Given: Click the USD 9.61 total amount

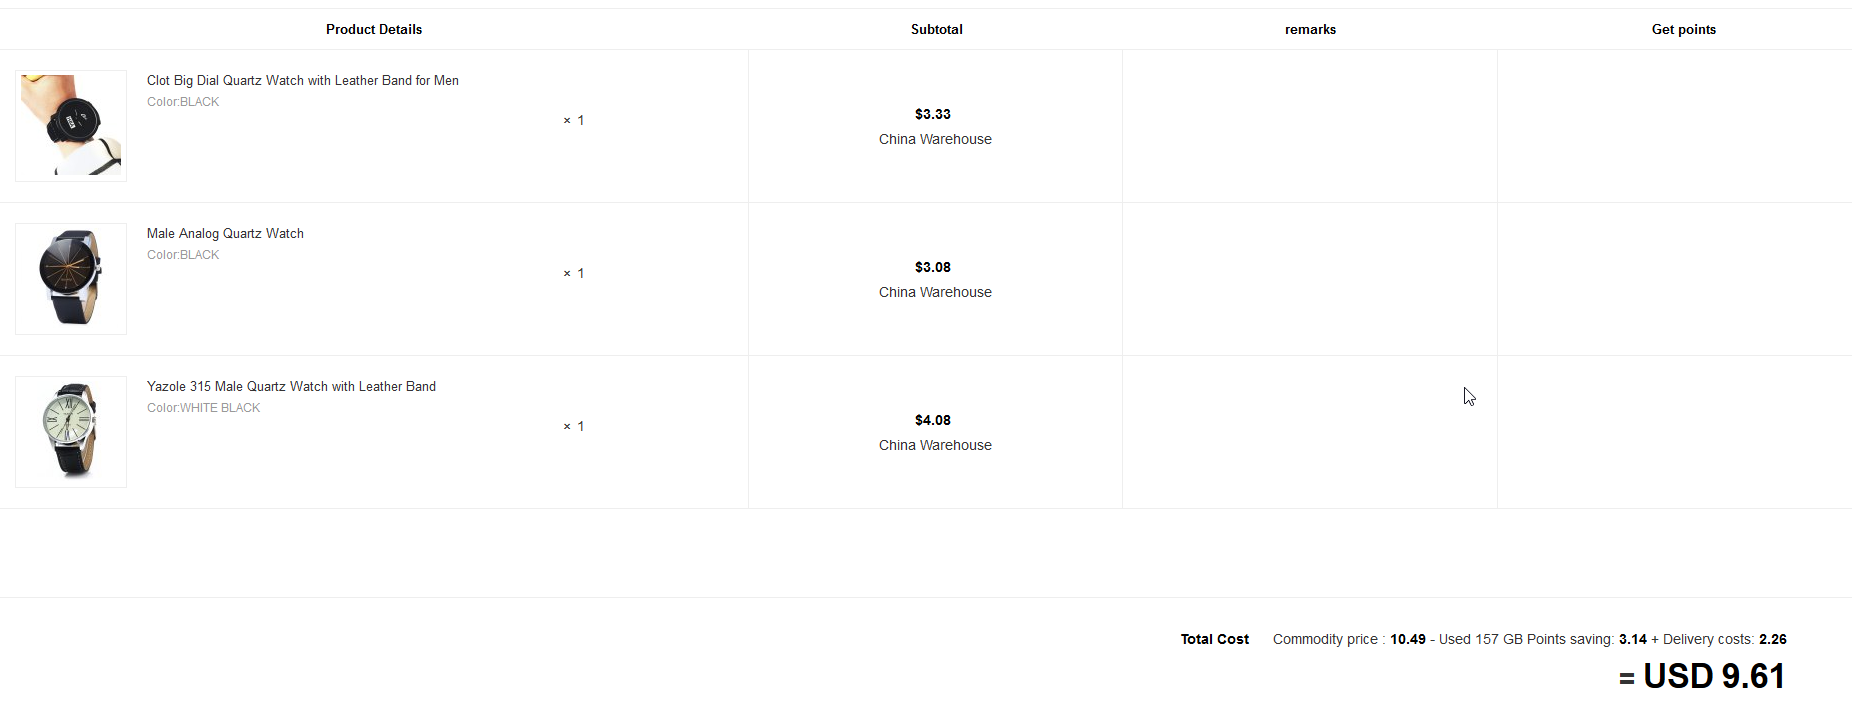Looking at the screenshot, I should [x=1713, y=677].
